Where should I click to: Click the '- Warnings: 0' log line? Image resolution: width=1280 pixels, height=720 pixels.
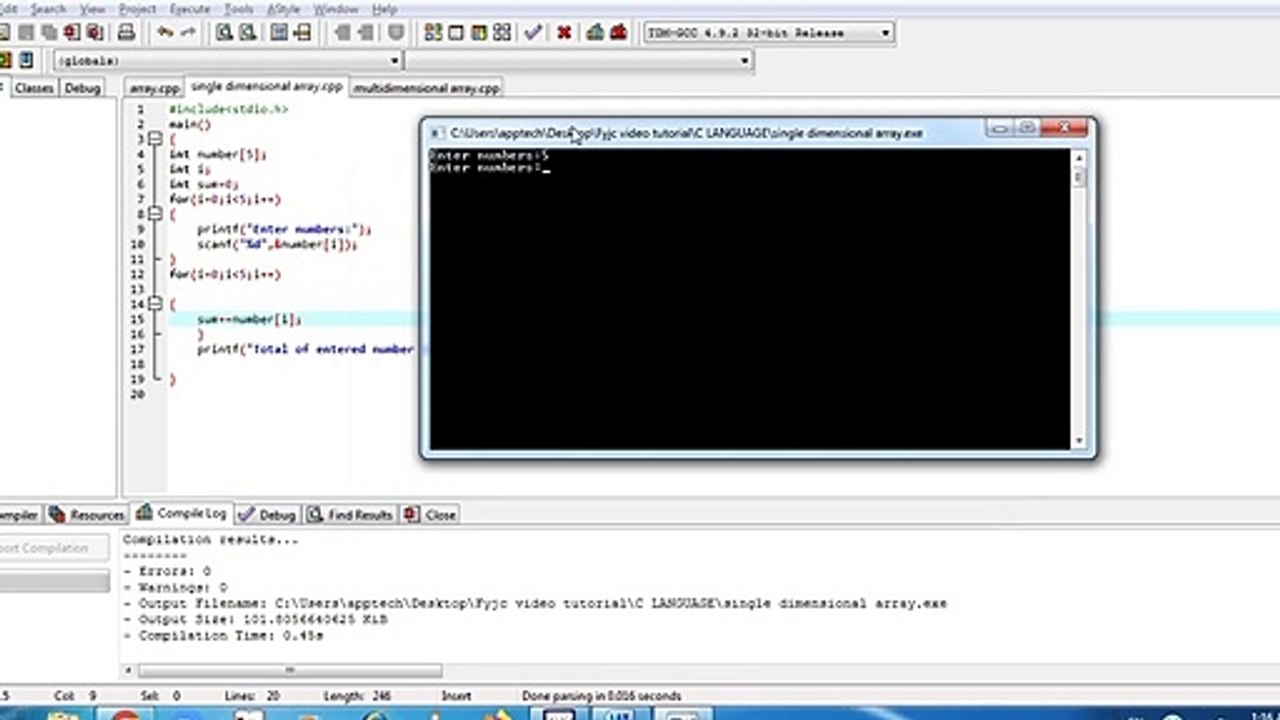click(175, 587)
